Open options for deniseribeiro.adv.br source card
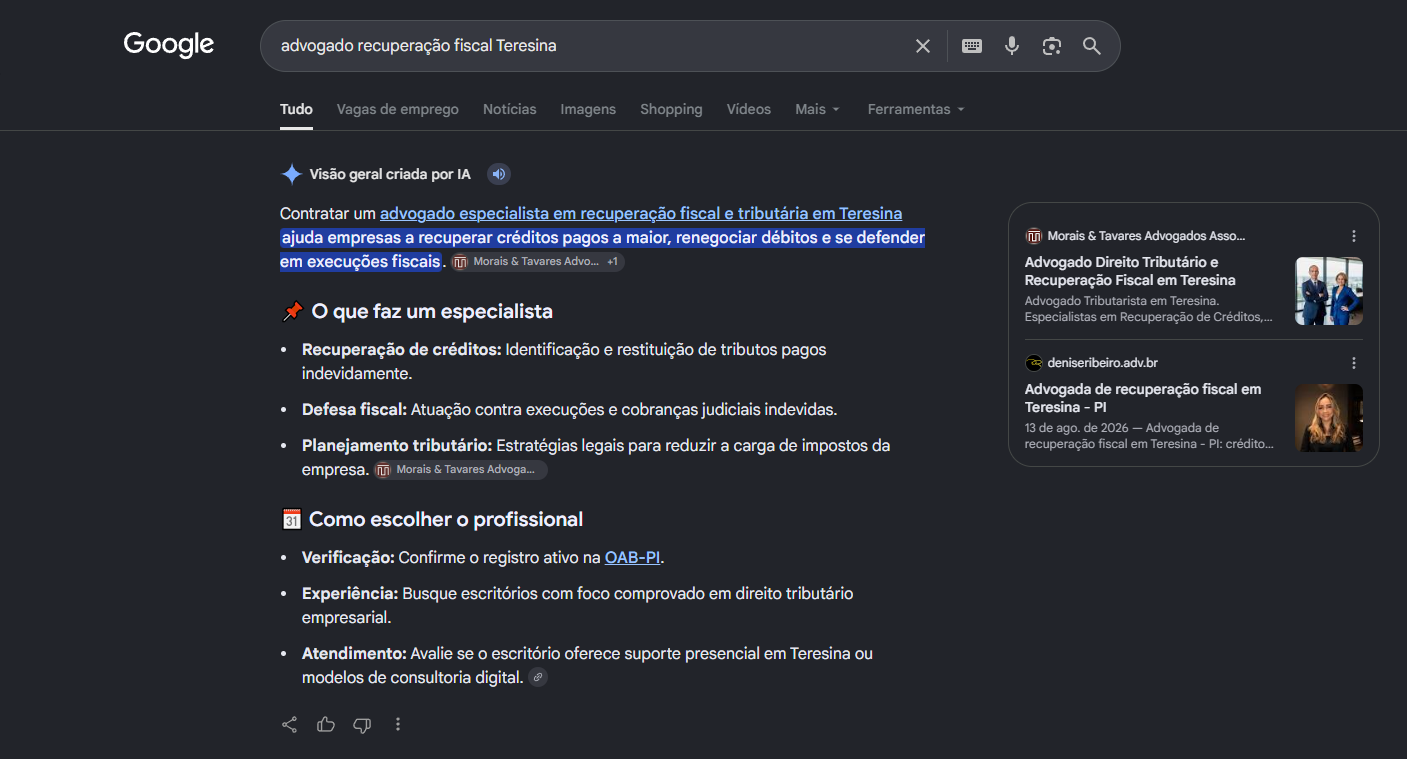The image size is (1407, 759). coord(1354,363)
